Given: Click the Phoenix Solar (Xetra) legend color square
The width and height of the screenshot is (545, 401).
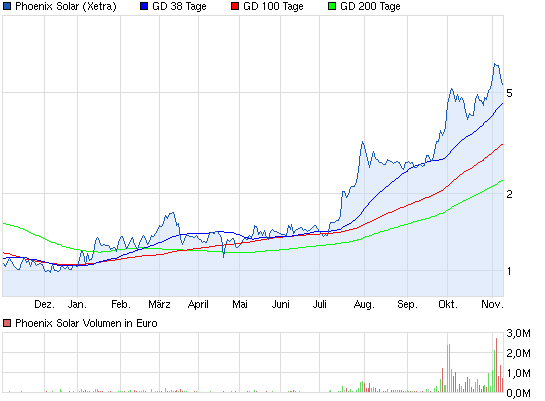Looking at the screenshot, I should pyautogui.click(x=7, y=6).
